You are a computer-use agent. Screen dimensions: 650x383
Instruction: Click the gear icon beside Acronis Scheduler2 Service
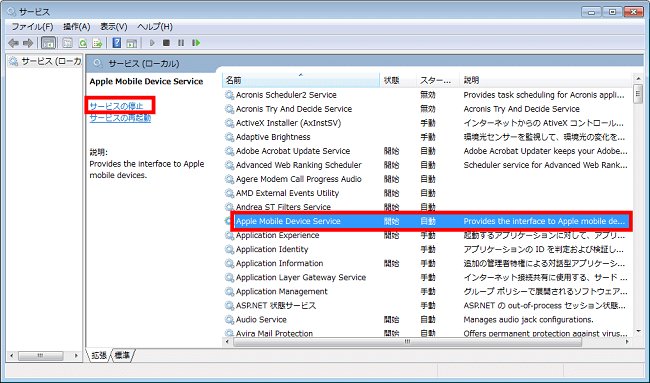coord(229,95)
